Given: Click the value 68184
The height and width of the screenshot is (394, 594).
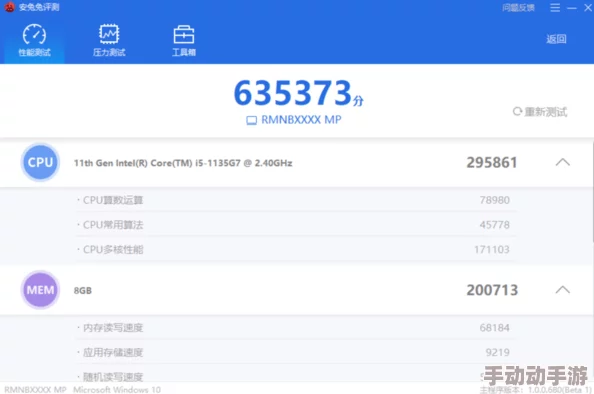Looking at the screenshot, I should [x=494, y=327].
